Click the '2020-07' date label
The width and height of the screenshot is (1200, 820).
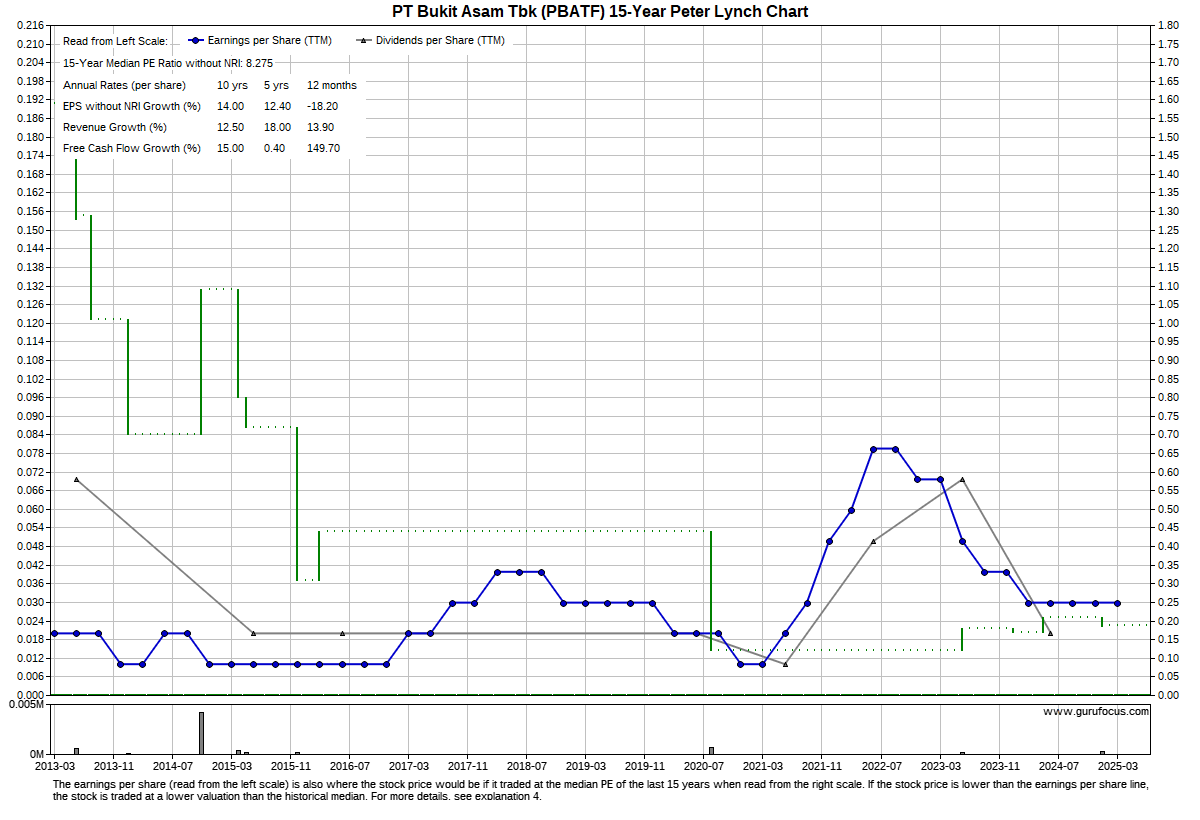pos(703,765)
